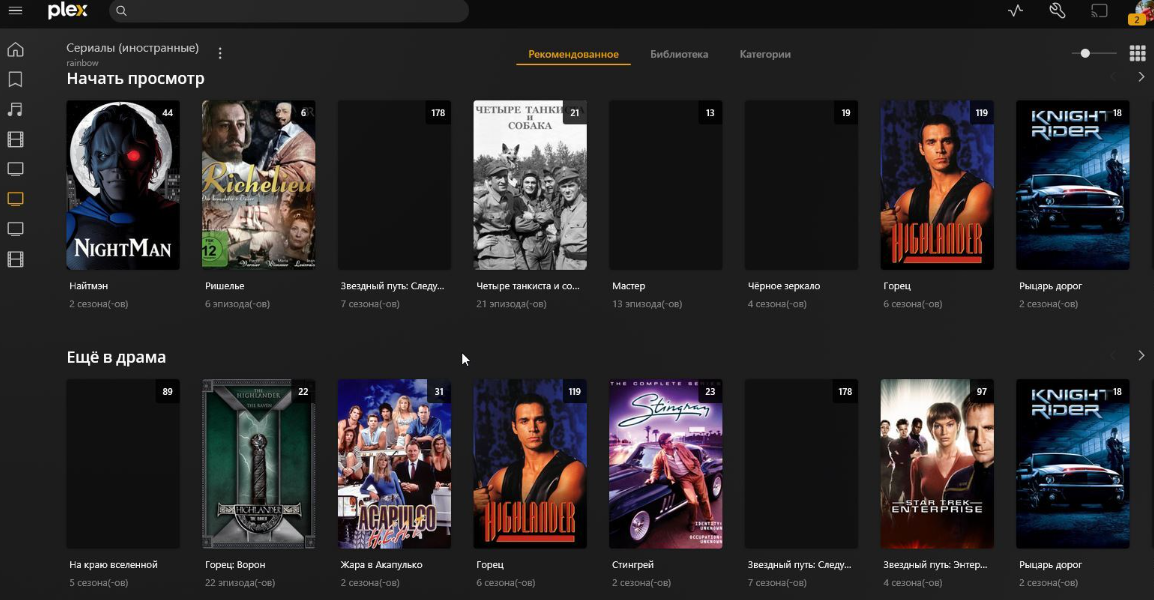This screenshot has height=600, width=1154.
Task: Open the Чёрное зеркало show title link
Action: (784, 286)
